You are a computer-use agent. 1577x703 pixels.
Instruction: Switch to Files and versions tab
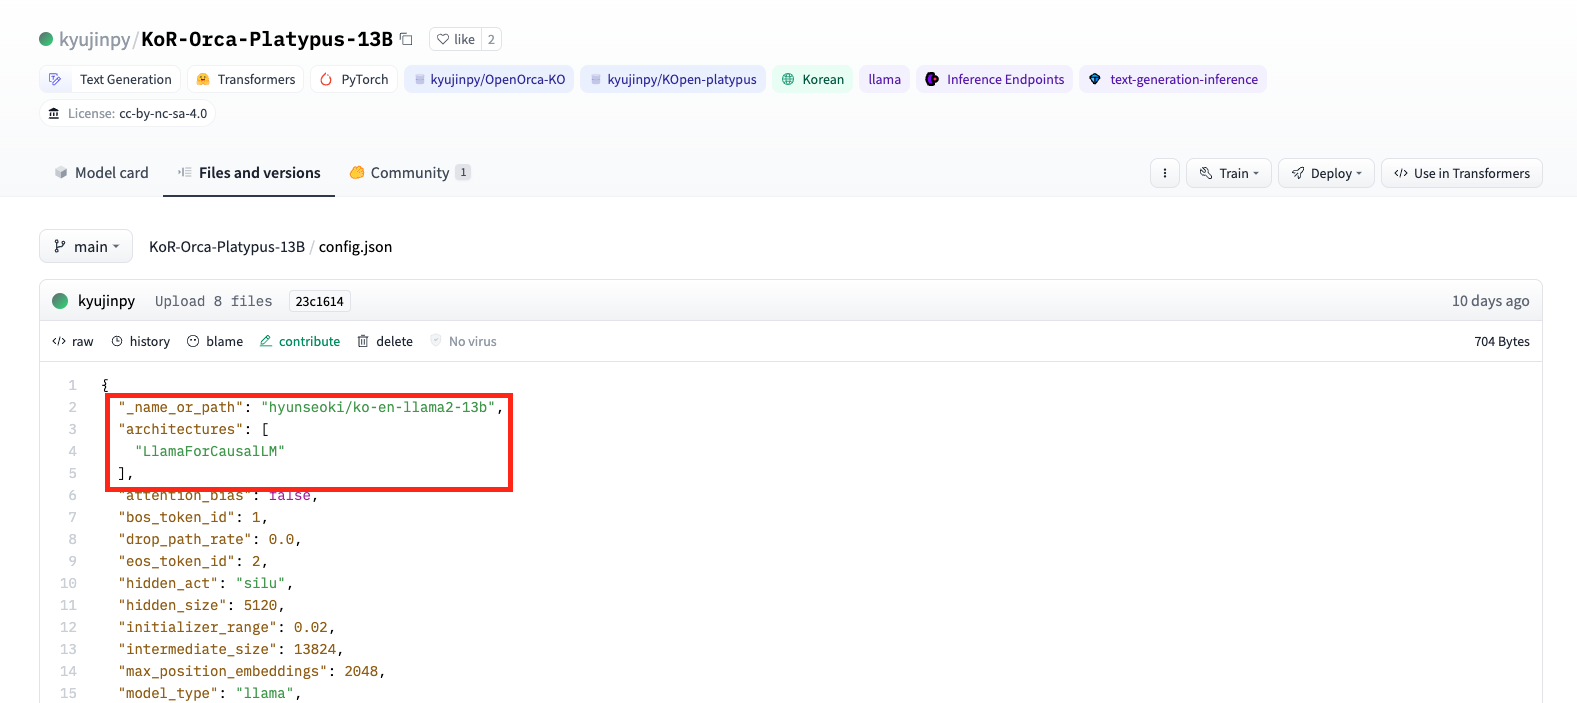[249, 173]
